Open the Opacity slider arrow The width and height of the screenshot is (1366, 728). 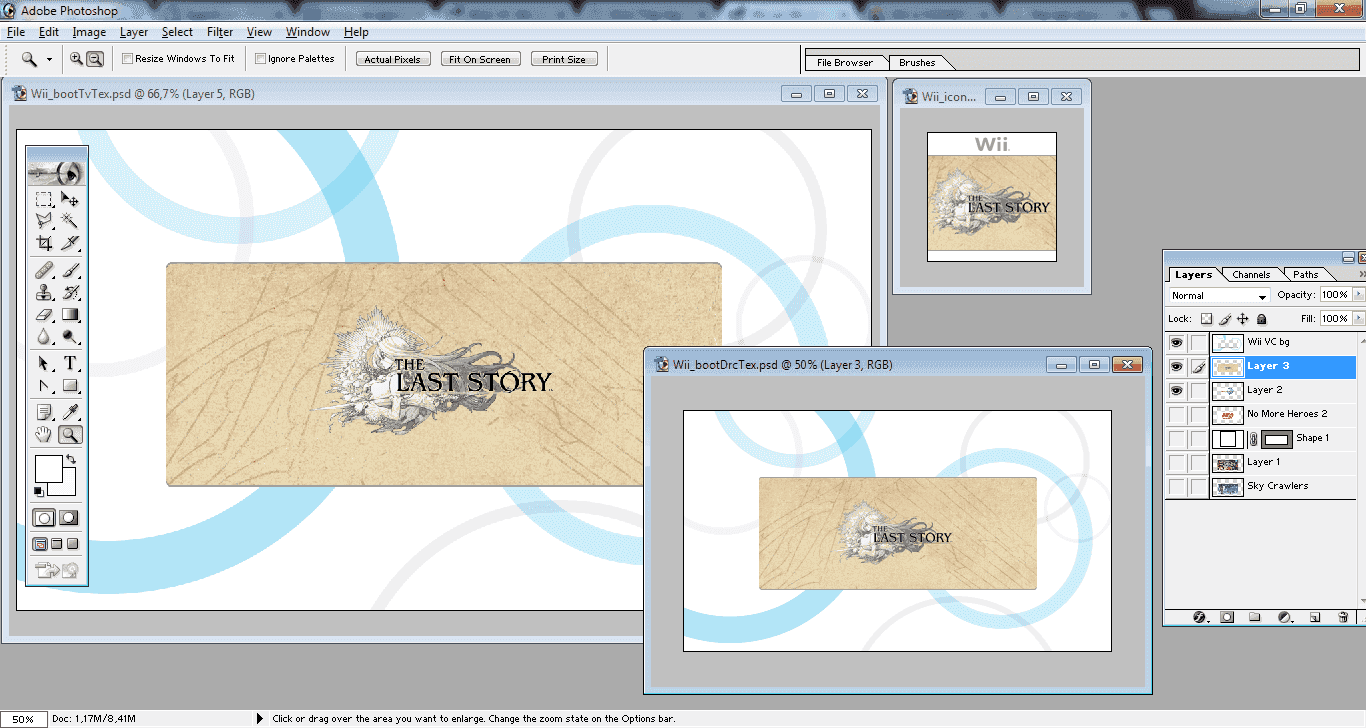(x=1357, y=295)
